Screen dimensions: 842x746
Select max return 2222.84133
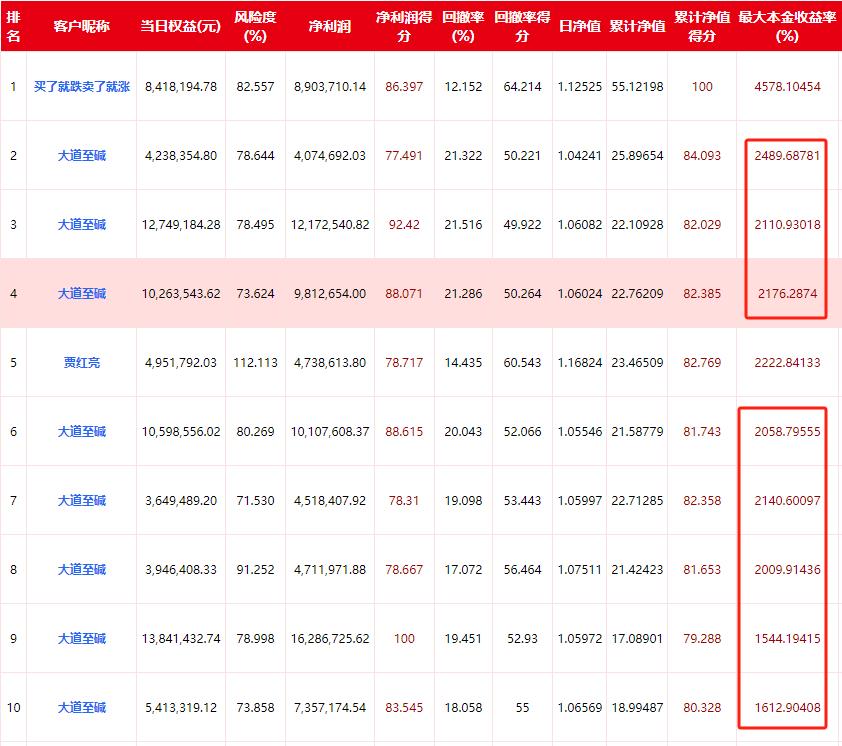tap(787, 363)
